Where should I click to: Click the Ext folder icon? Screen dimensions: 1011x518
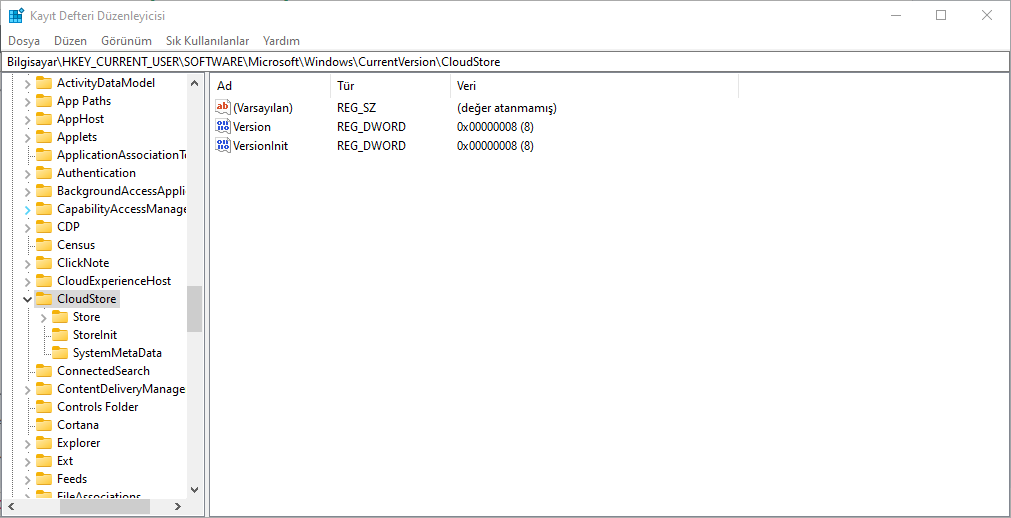click(44, 461)
